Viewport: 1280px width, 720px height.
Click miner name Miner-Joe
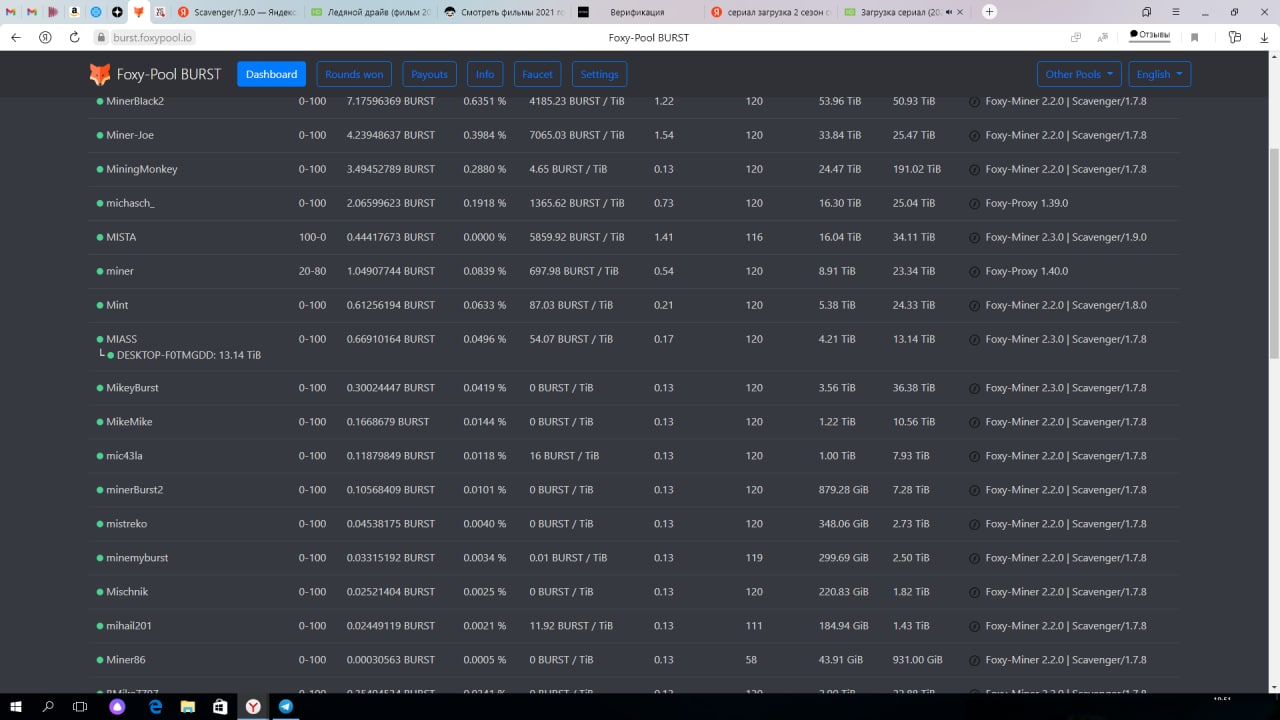tap(130, 135)
